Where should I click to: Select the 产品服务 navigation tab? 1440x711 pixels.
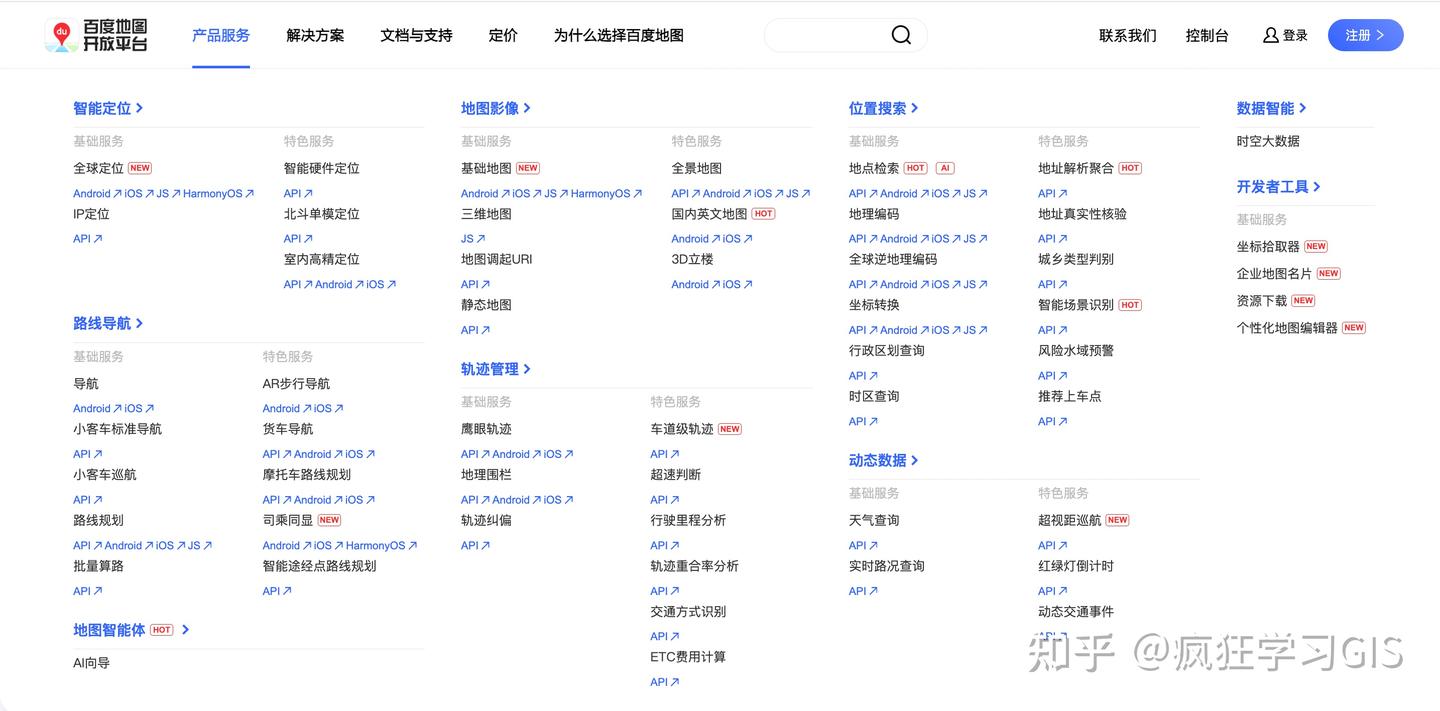click(x=221, y=35)
